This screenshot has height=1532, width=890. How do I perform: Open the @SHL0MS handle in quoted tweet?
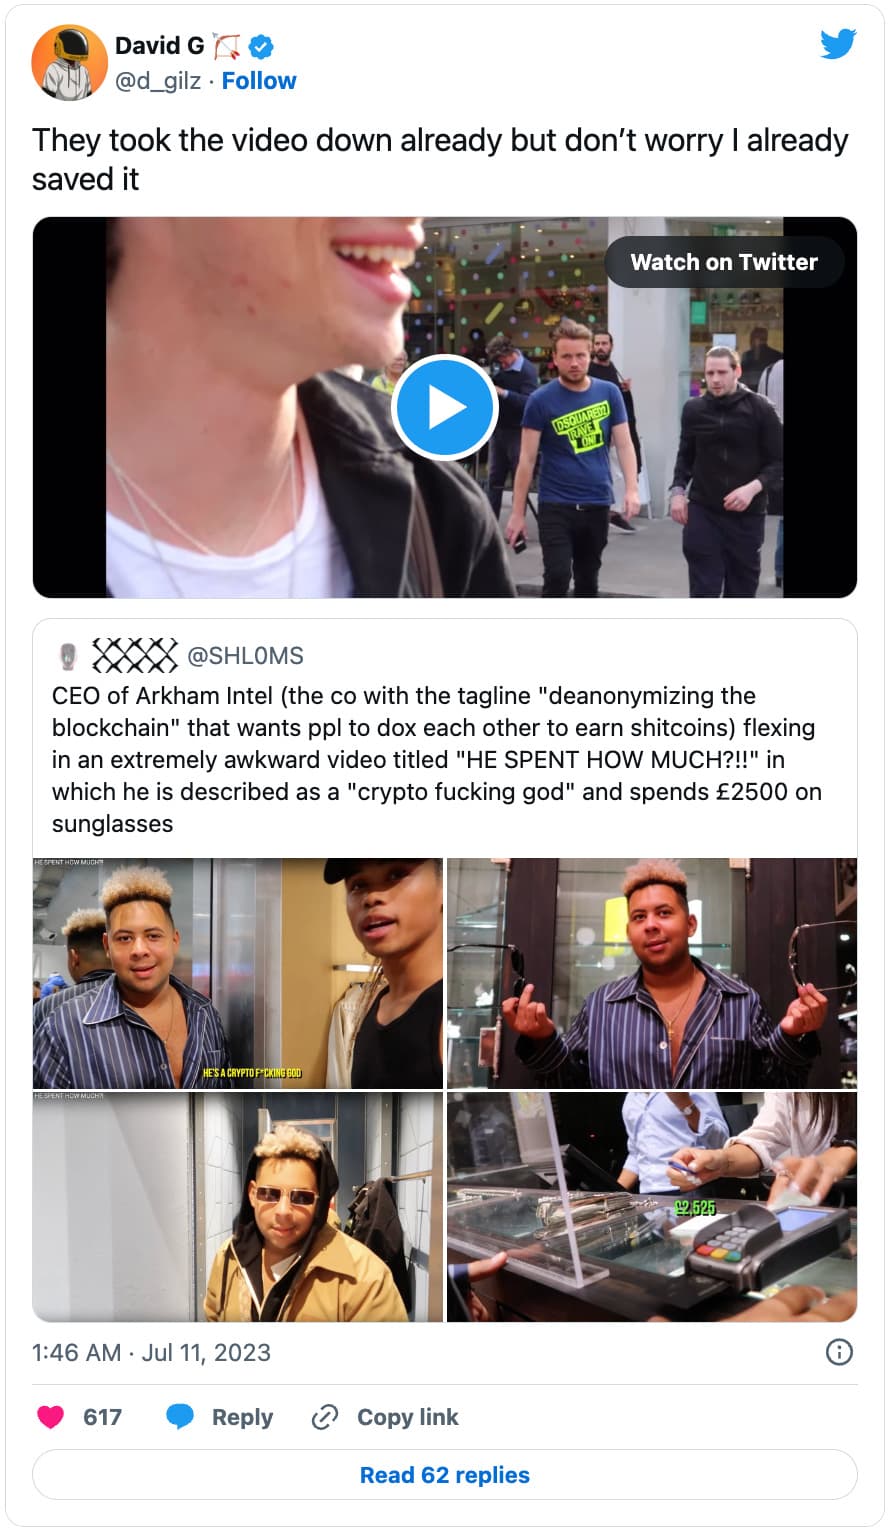(245, 656)
